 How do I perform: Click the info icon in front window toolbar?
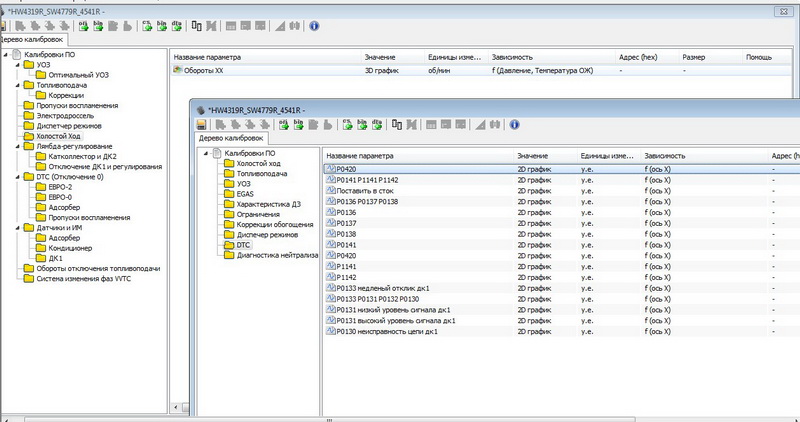[514, 125]
